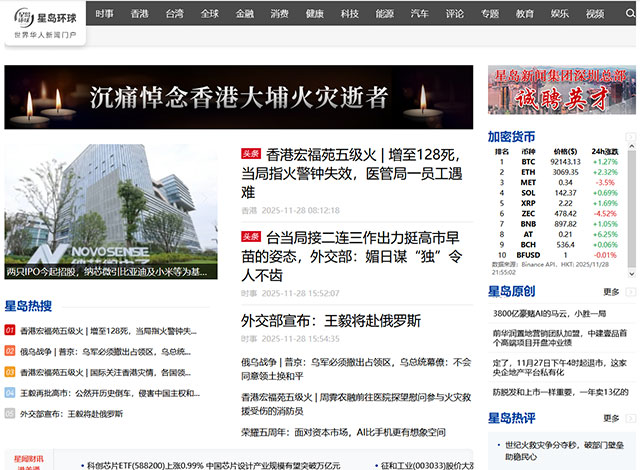Click the 03 rank badge in hot search
Viewport: 640px width, 470px height.
[10, 372]
